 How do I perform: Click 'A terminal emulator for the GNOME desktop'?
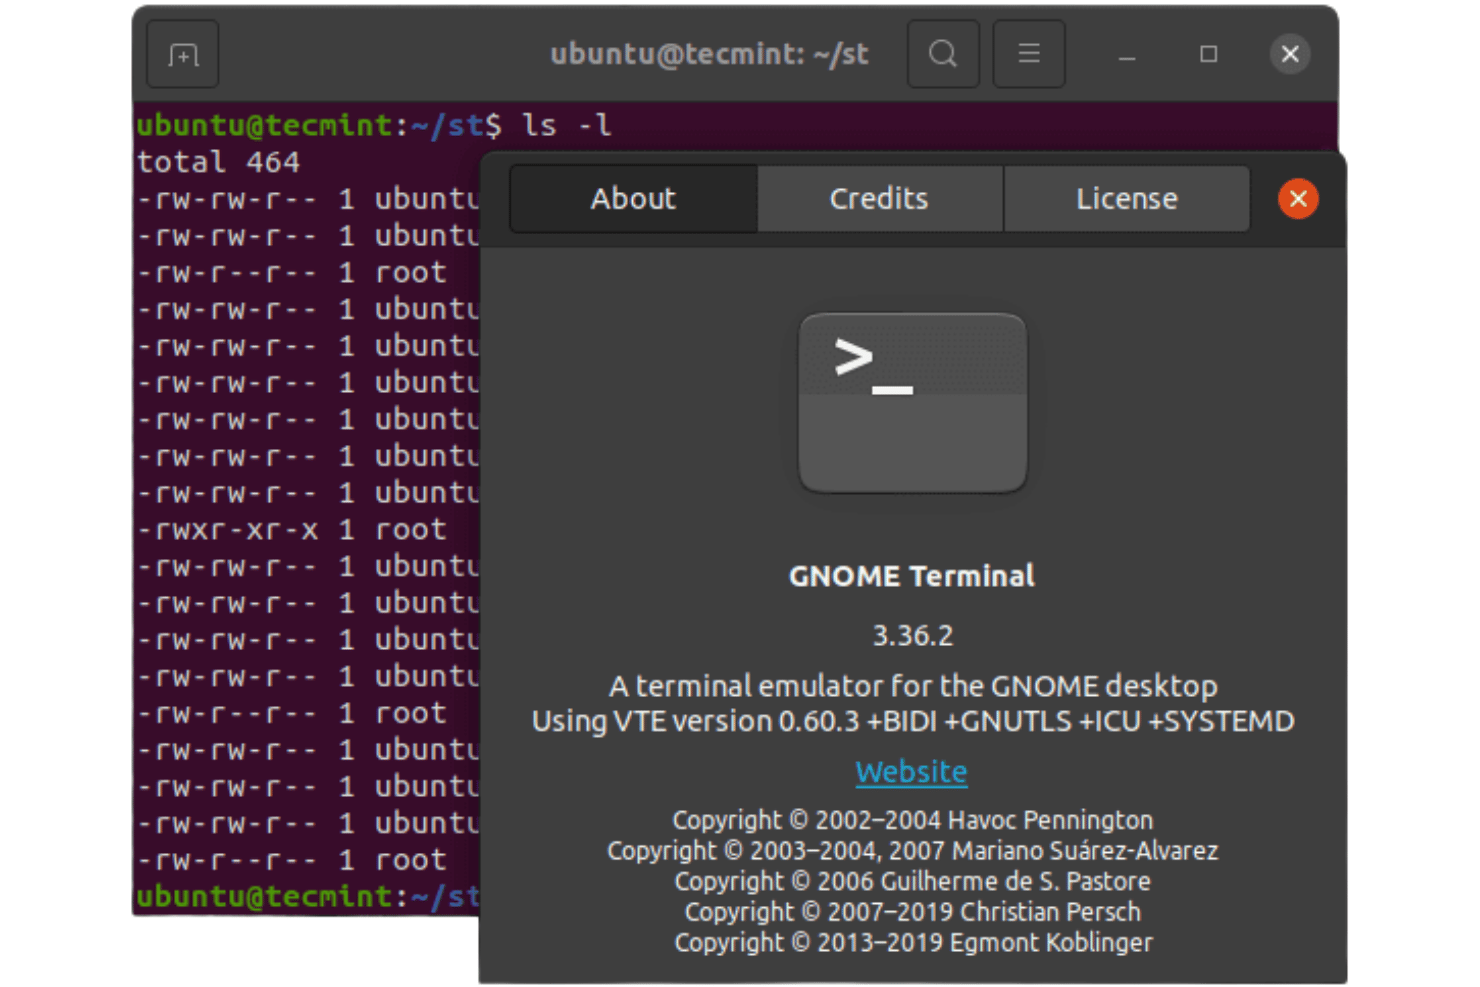coord(913,686)
